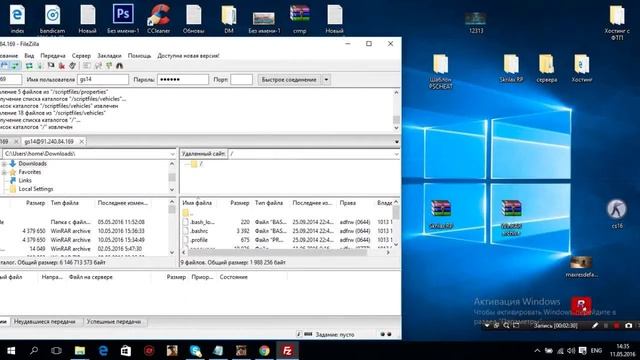Select the index Edge file icon
The image size is (640, 360).
coord(17,19)
